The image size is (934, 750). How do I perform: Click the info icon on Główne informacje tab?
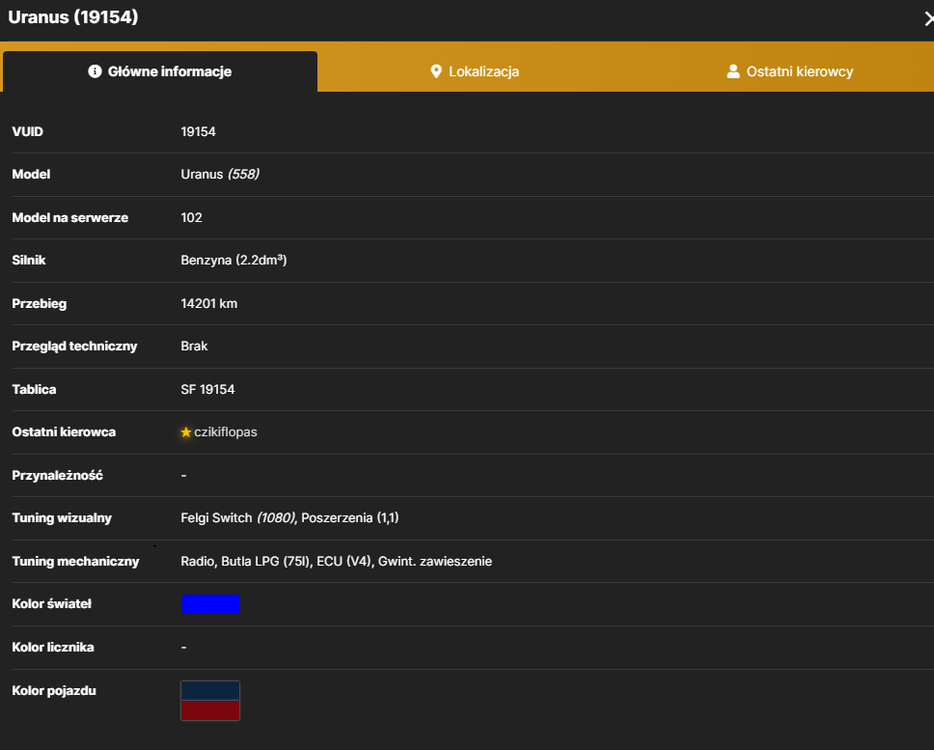95,71
